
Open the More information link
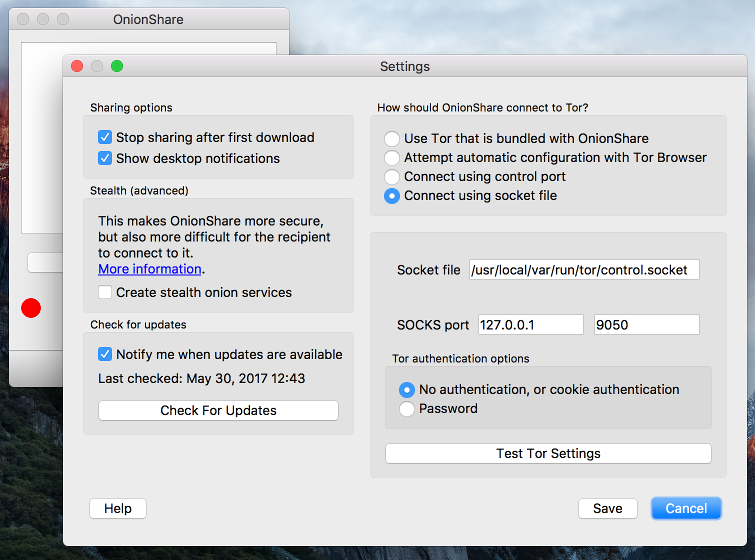[150, 269]
